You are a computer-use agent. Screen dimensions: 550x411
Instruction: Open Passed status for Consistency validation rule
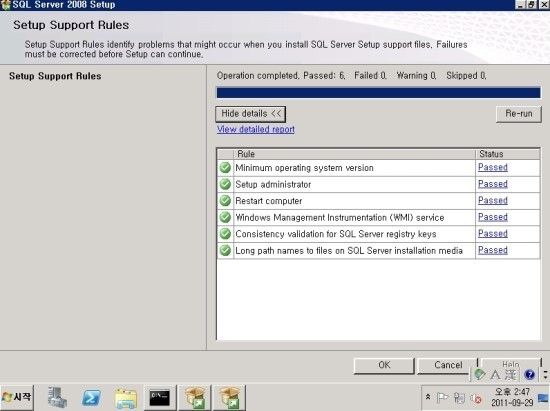492,234
